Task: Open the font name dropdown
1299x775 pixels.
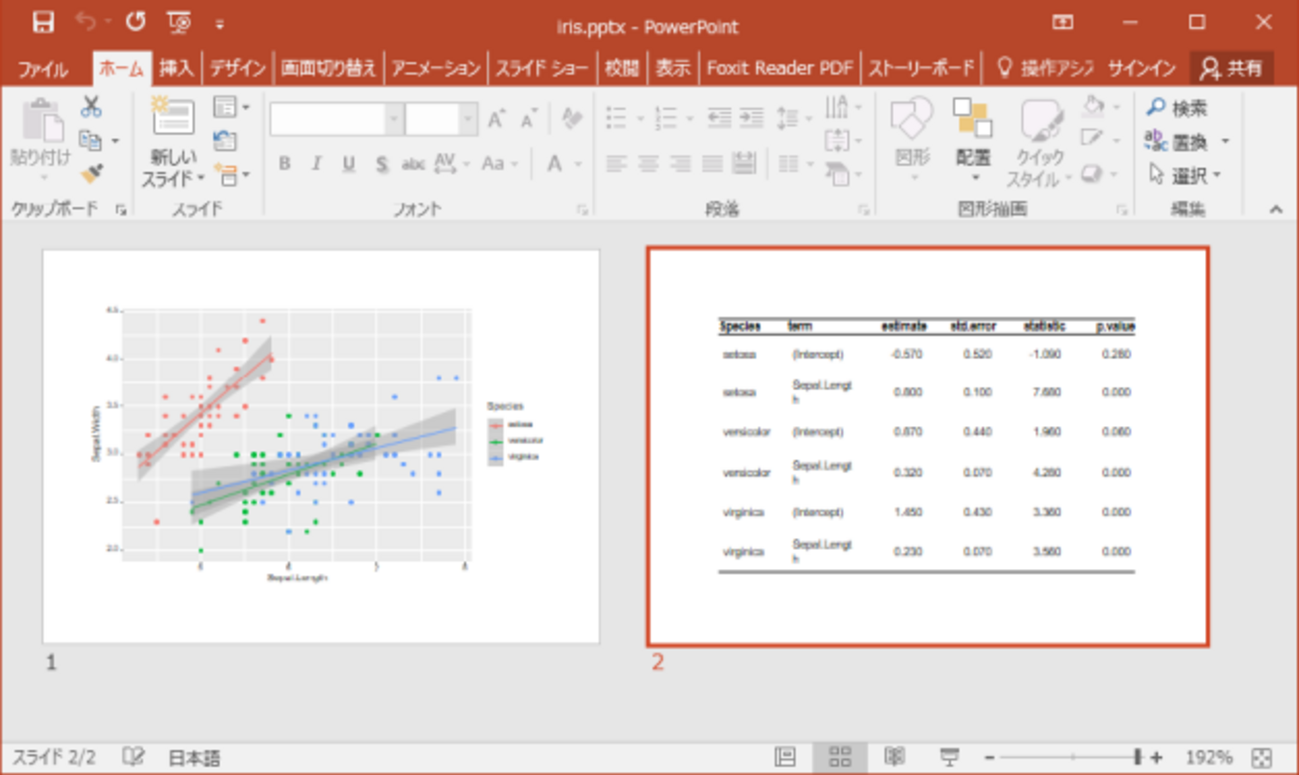Action: (x=393, y=119)
